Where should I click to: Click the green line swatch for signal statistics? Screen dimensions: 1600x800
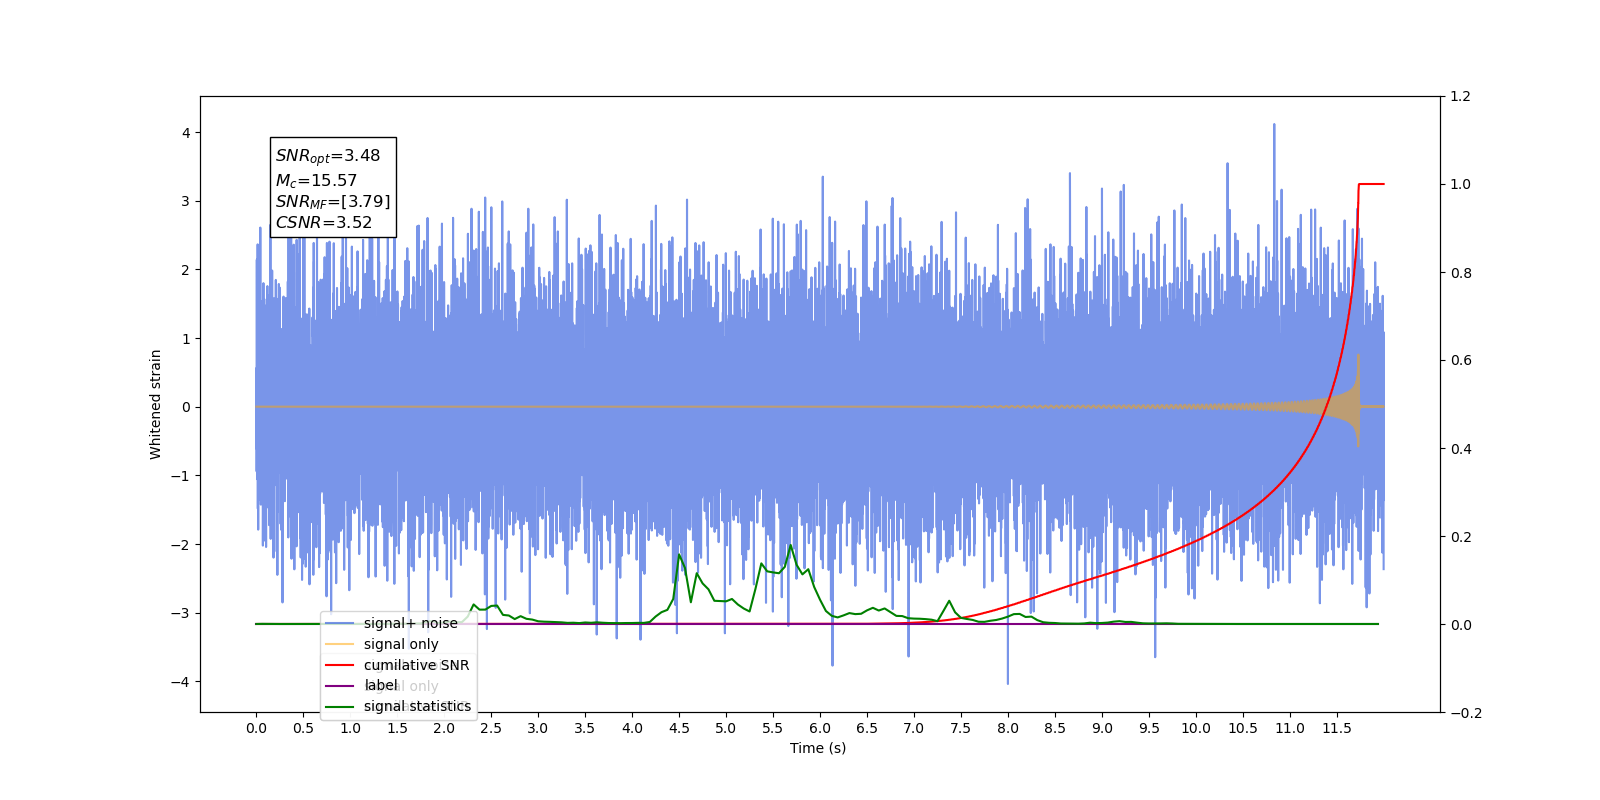coord(340,706)
